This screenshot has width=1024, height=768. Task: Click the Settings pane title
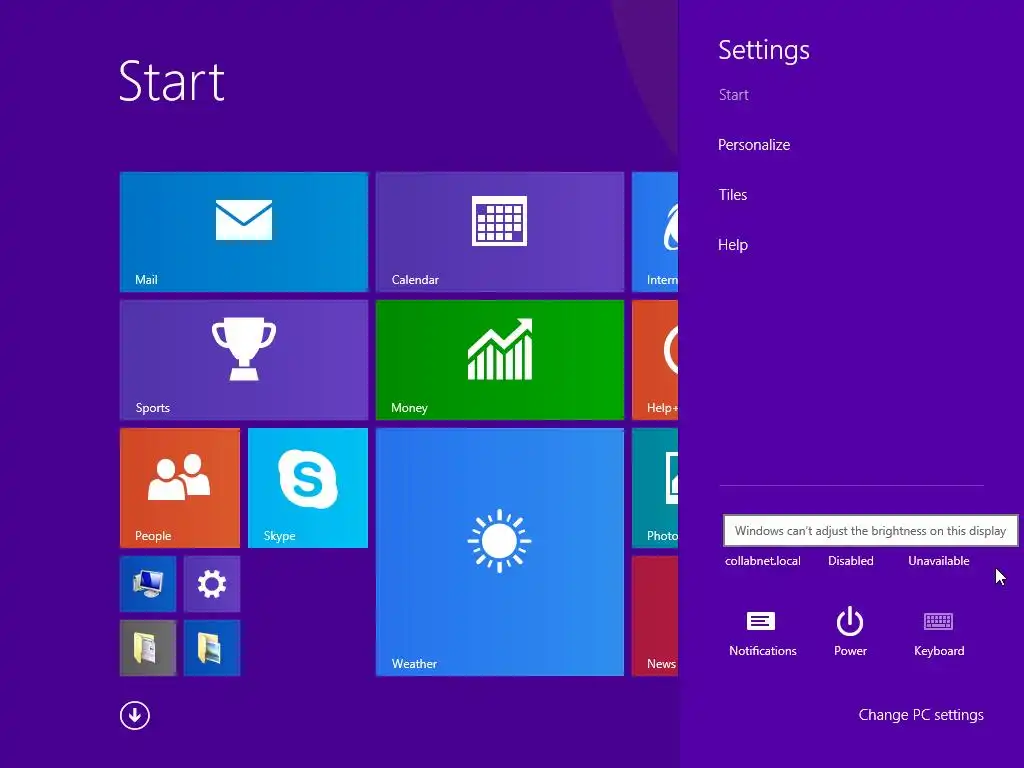click(x=763, y=50)
